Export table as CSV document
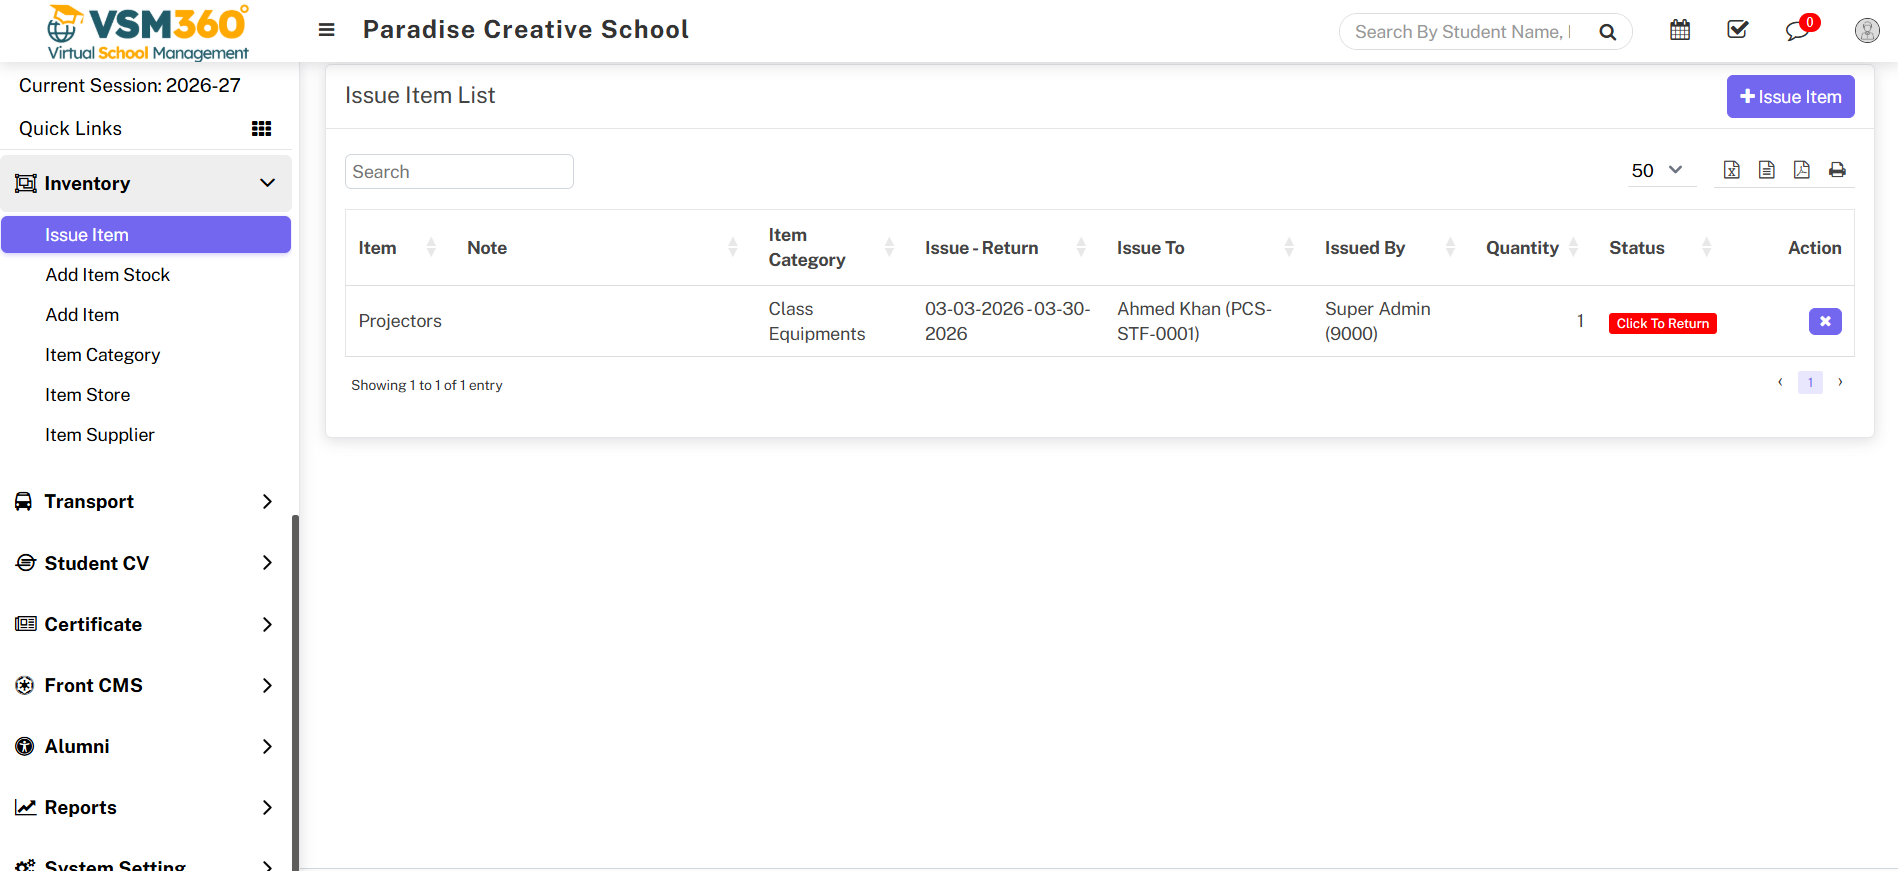1898x871 pixels. click(1767, 170)
